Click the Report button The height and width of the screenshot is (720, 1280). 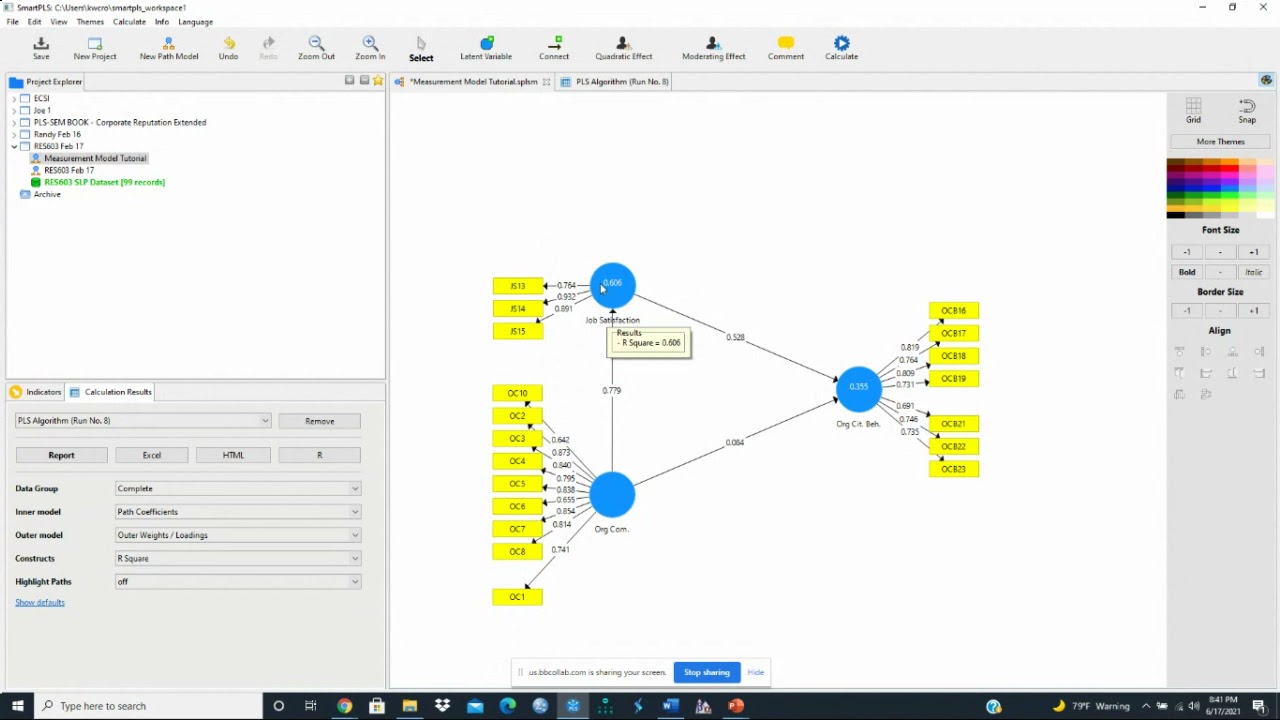point(61,455)
